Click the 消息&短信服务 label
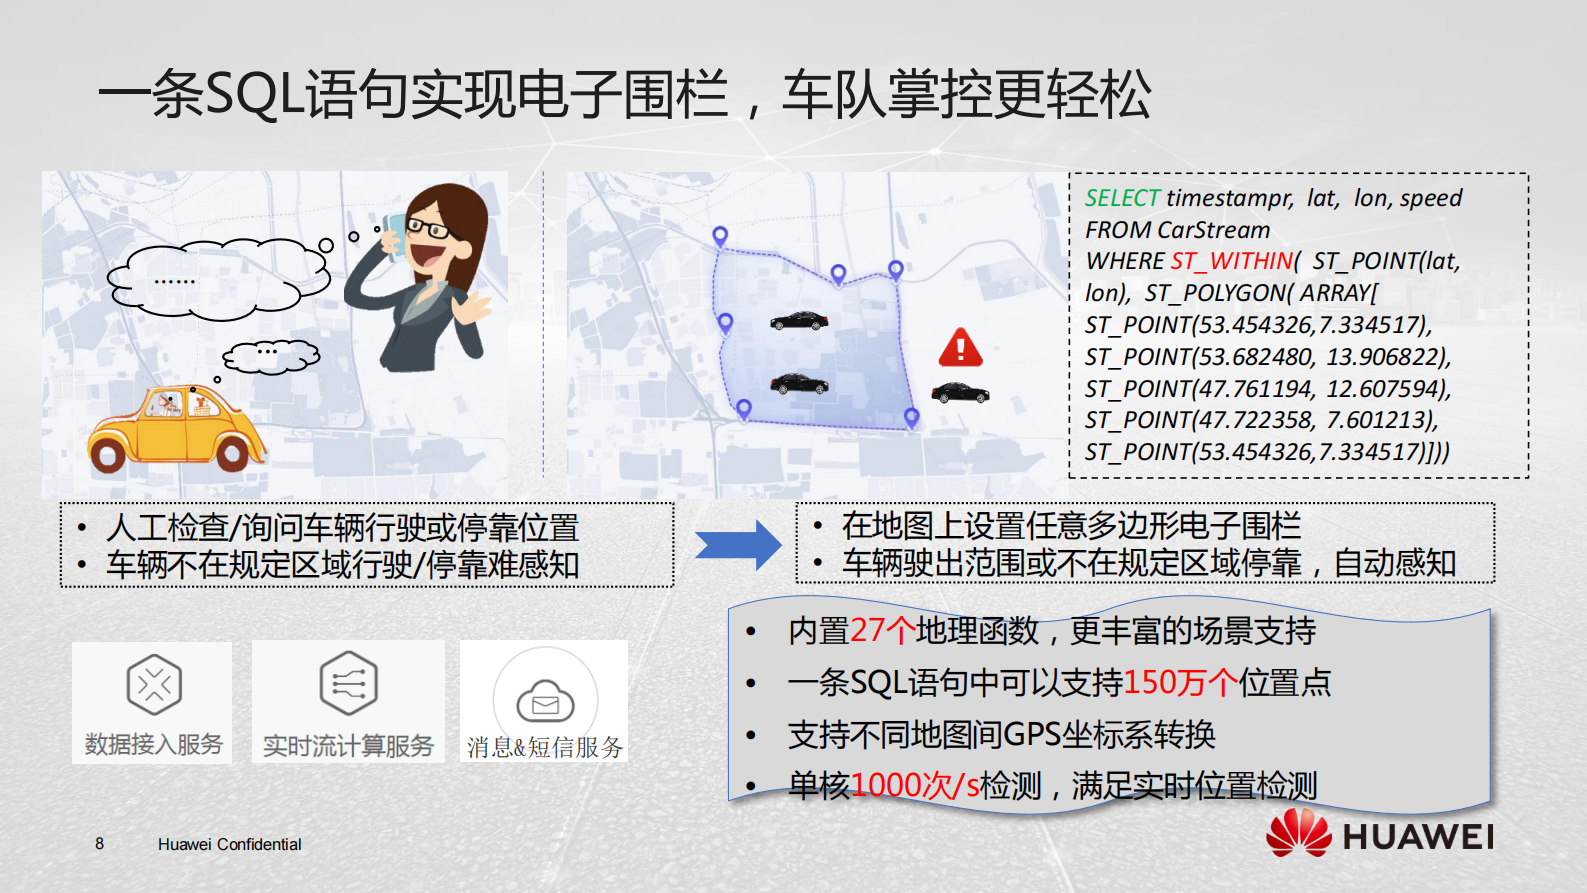The width and height of the screenshot is (1587, 893). [x=545, y=747]
